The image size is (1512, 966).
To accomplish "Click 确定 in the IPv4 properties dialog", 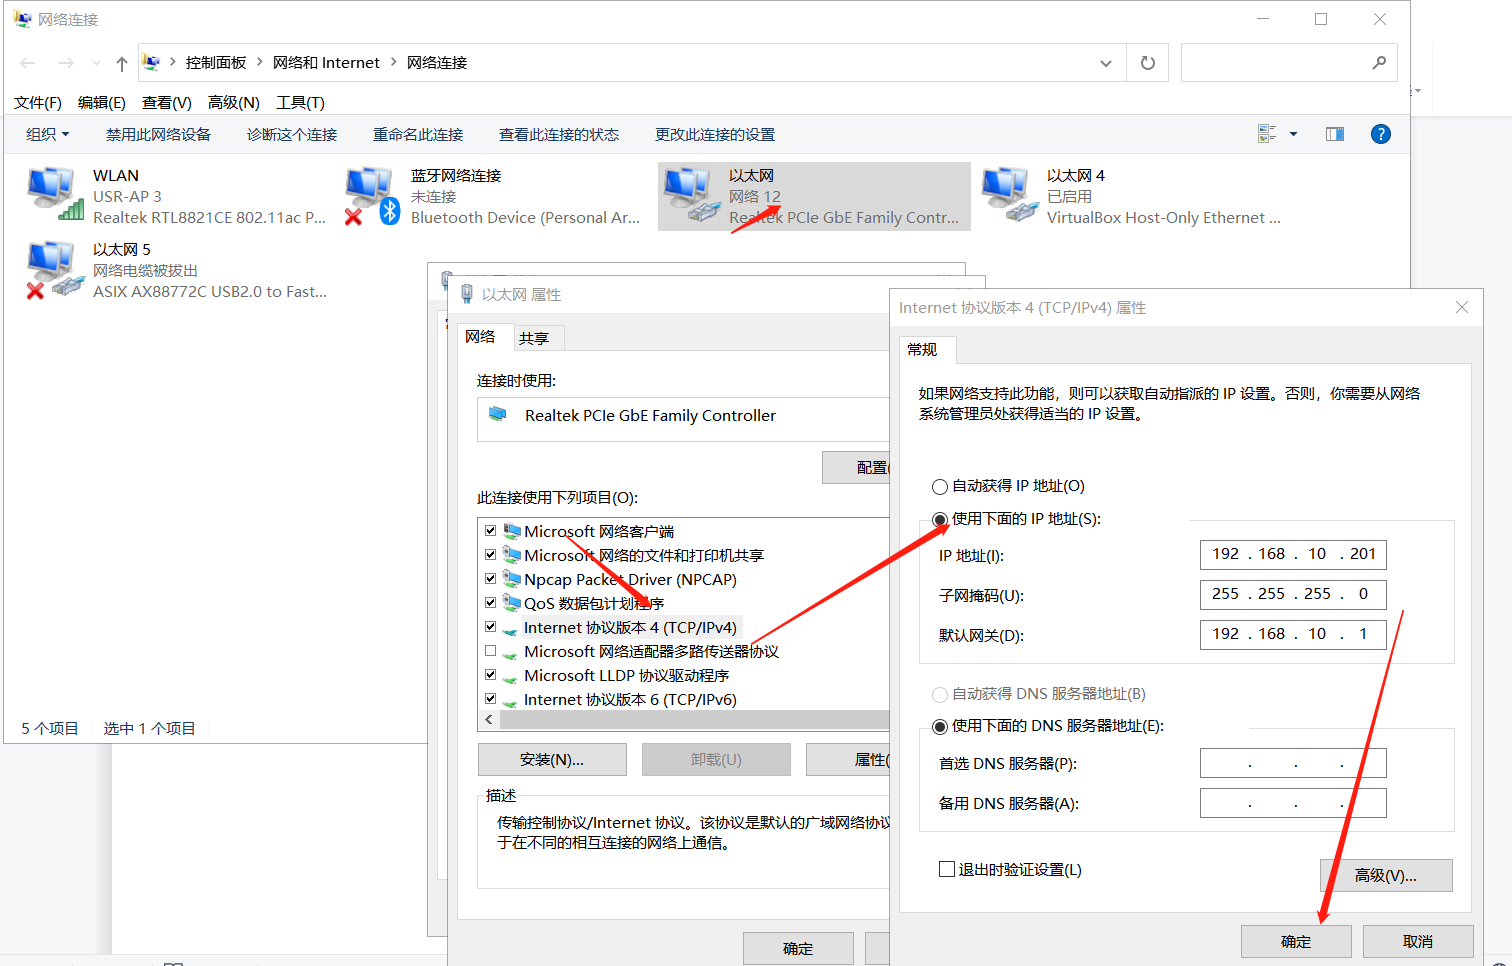I will (x=1296, y=941).
